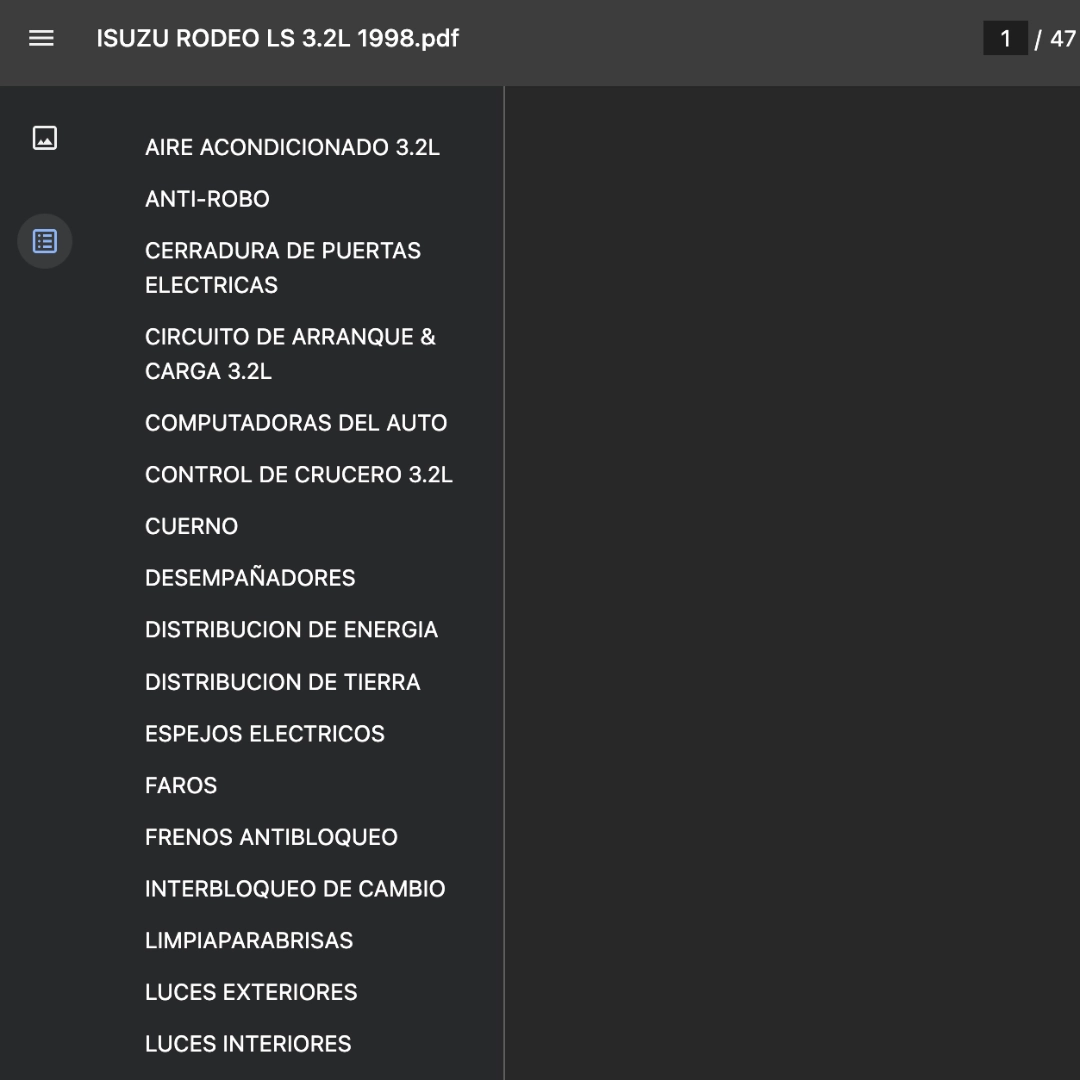The width and height of the screenshot is (1080, 1080).
Task: Open ESPEJOS ELECTRICOS bookmark
Action: tap(264, 734)
